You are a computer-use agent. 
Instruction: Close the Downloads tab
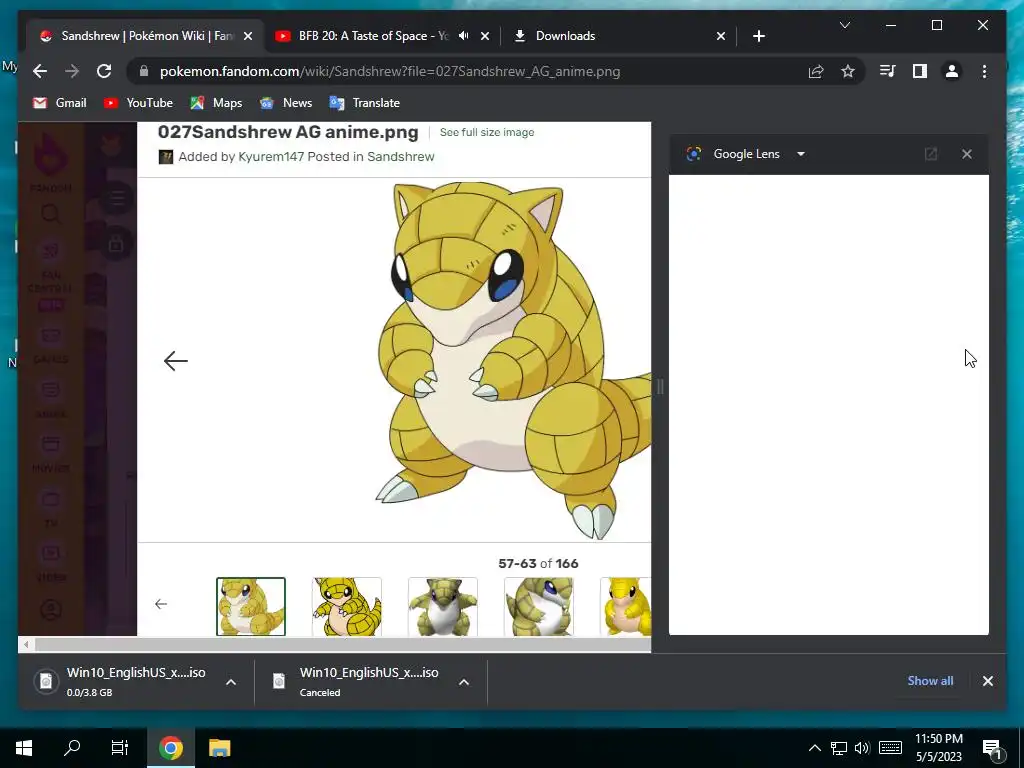click(x=720, y=36)
